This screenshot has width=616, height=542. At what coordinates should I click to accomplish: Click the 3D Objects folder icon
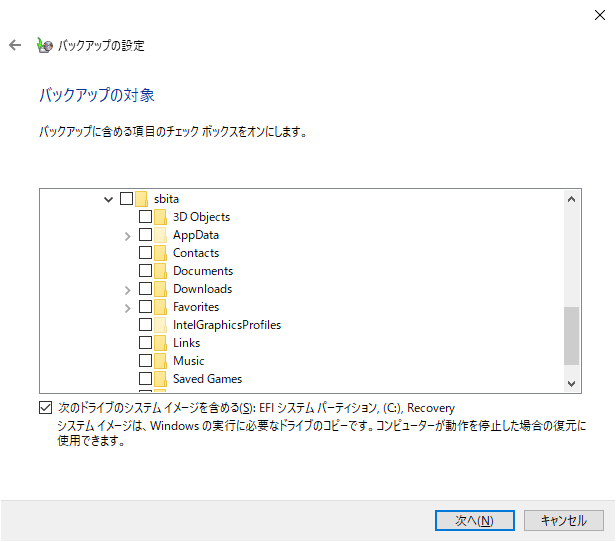160,217
